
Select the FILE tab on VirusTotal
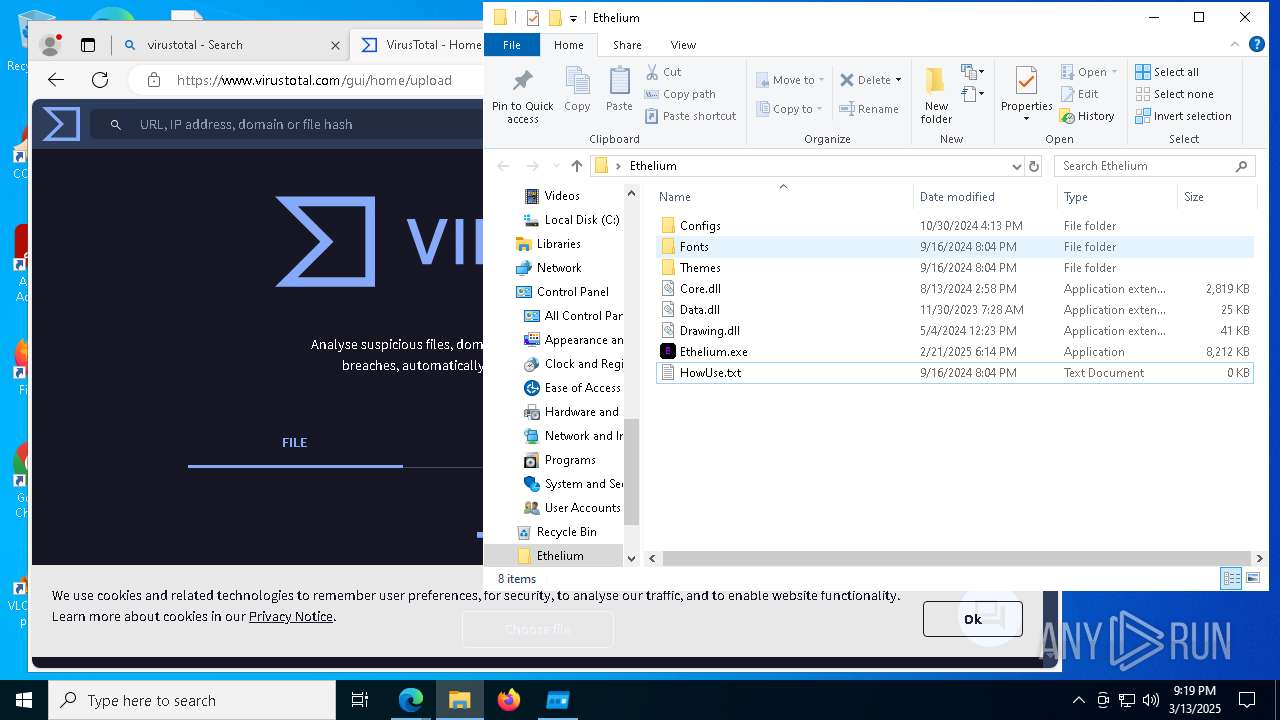[x=294, y=442]
